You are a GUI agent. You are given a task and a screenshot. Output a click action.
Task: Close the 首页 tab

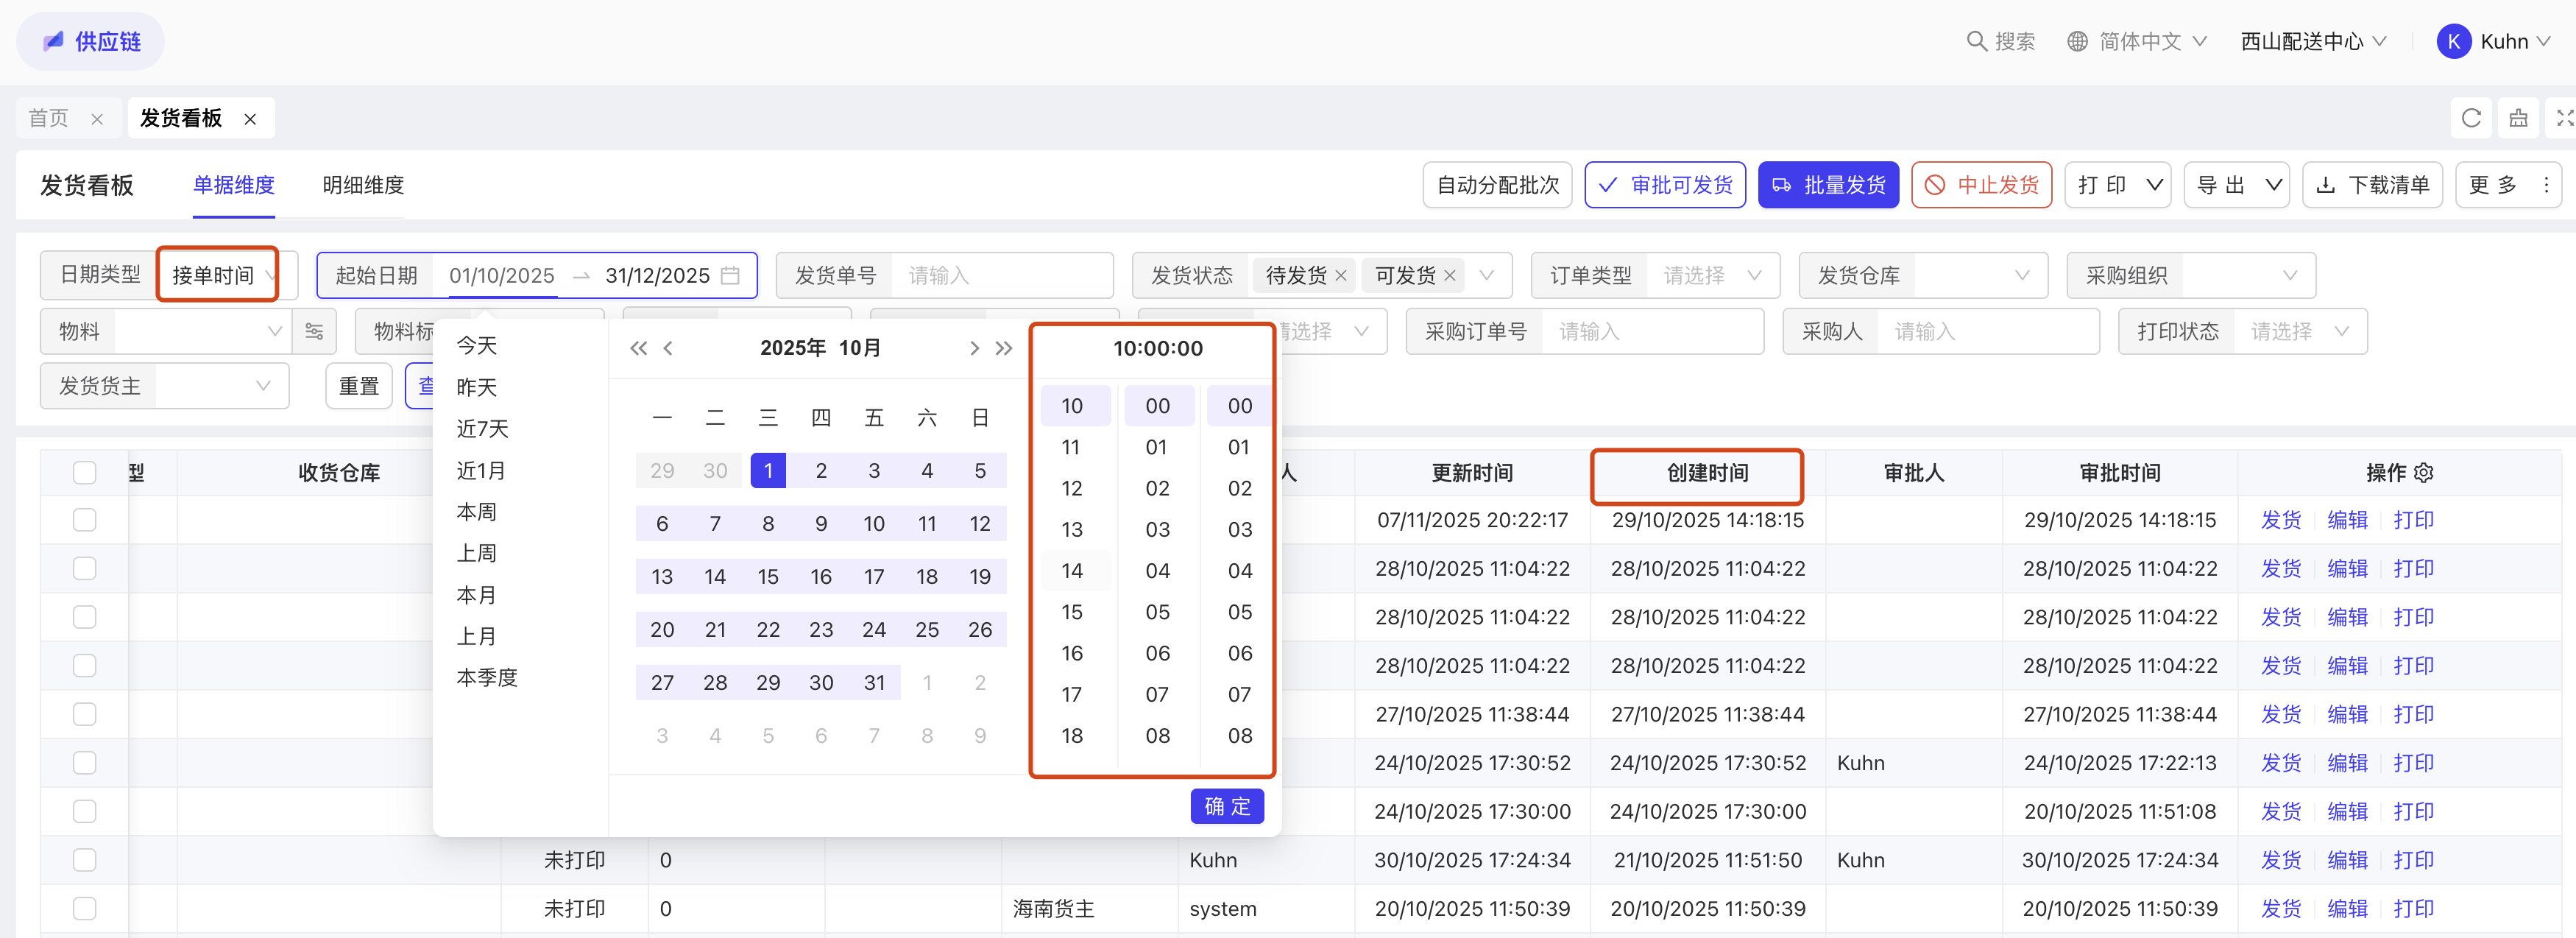click(97, 119)
